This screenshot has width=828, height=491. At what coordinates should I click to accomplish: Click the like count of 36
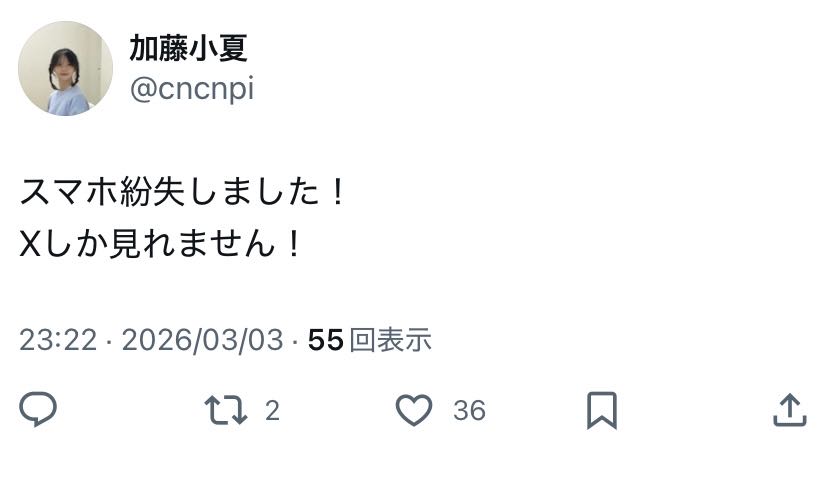click(x=469, y=411)
